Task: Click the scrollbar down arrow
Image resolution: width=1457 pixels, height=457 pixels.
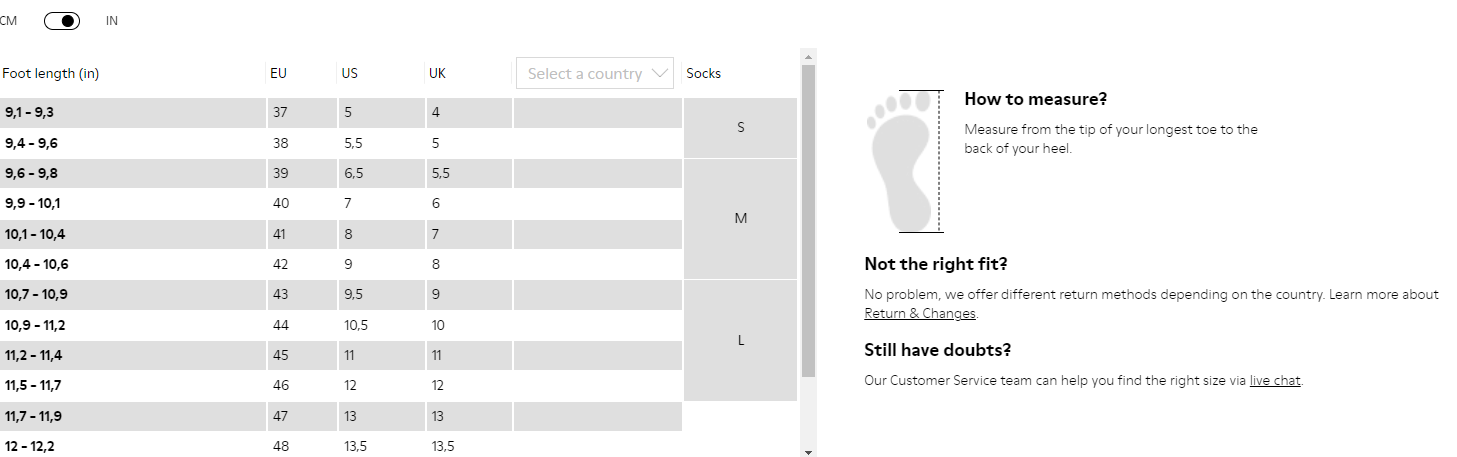Action: tap(809, 451)
